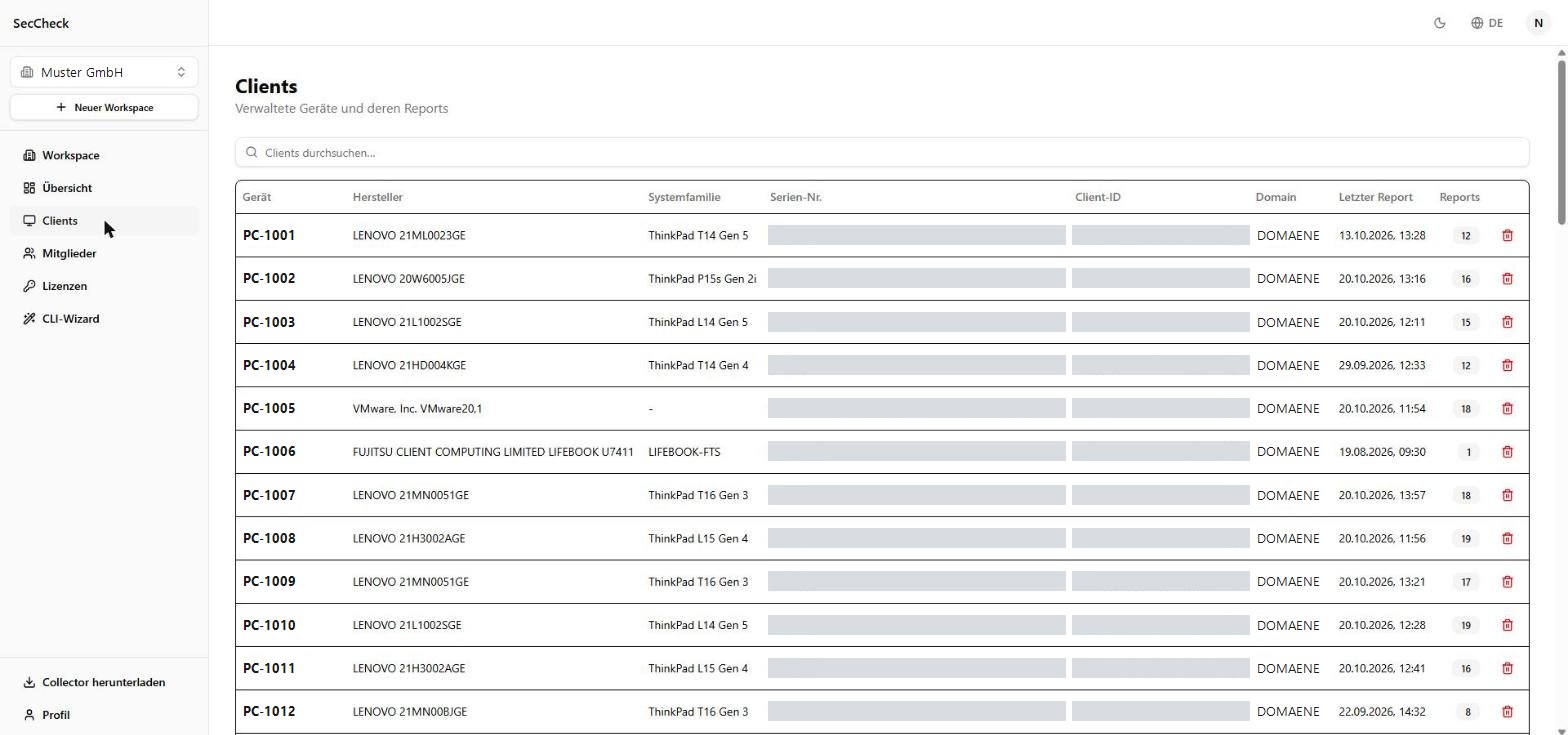1568x735 pixels.
Task: Delete client PC-1002 with trash icon
Action: pyautogui.click(x=1507, y=279)
